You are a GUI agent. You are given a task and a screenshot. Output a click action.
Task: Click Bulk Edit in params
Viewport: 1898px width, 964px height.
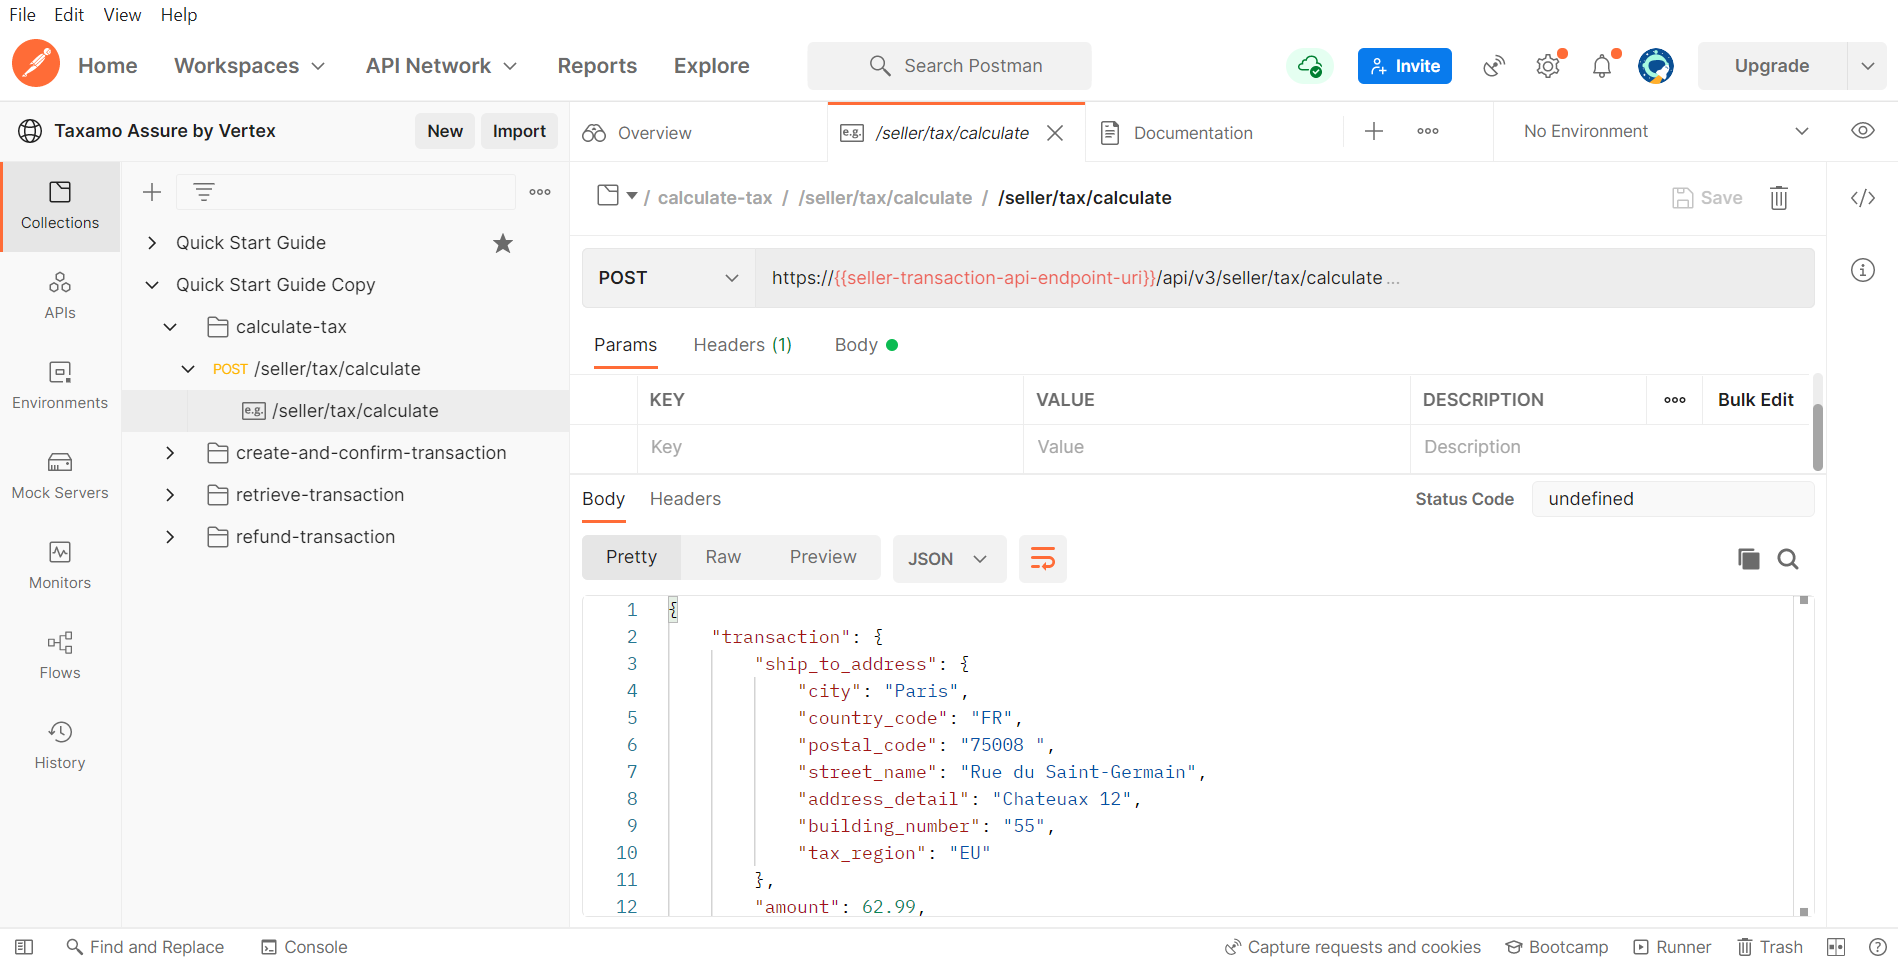click(1756, 400)
